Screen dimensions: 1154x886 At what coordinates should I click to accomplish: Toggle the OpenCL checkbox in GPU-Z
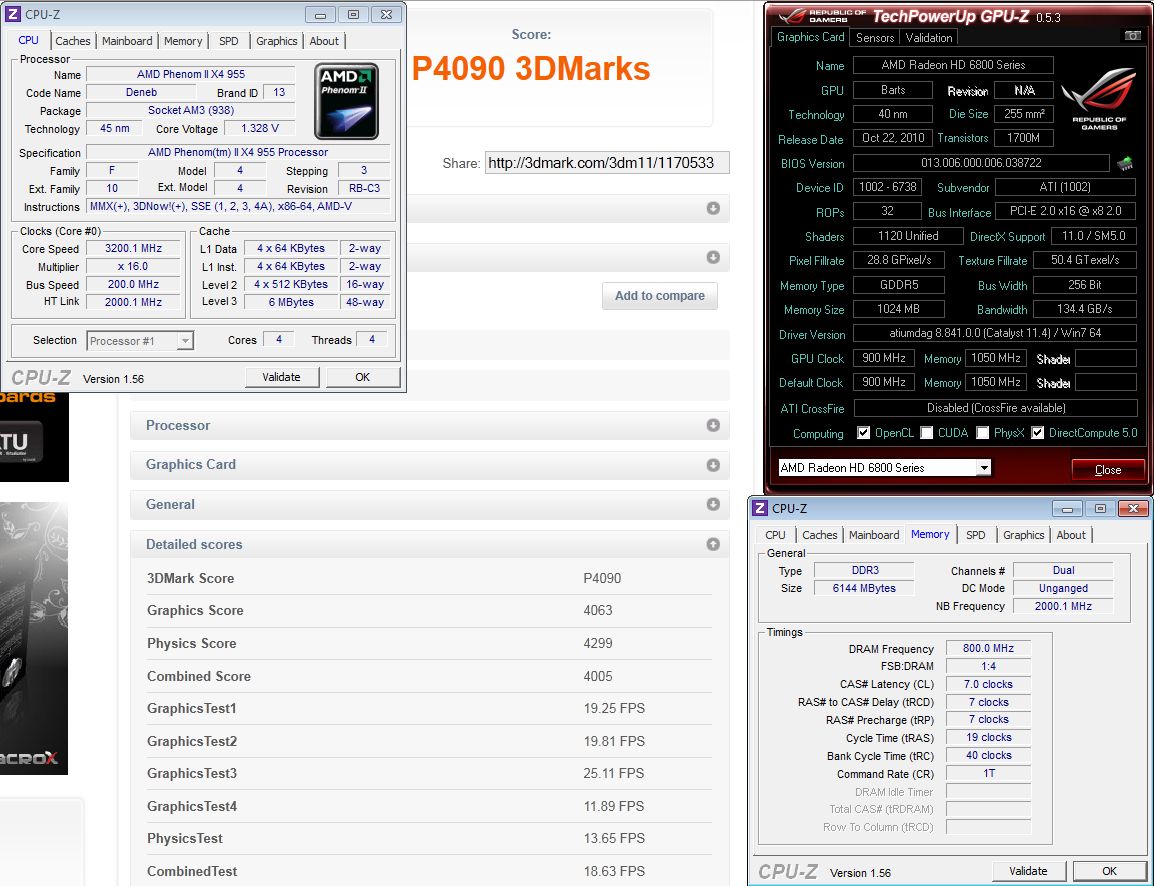pyautogui.click(x=864, y=433)
